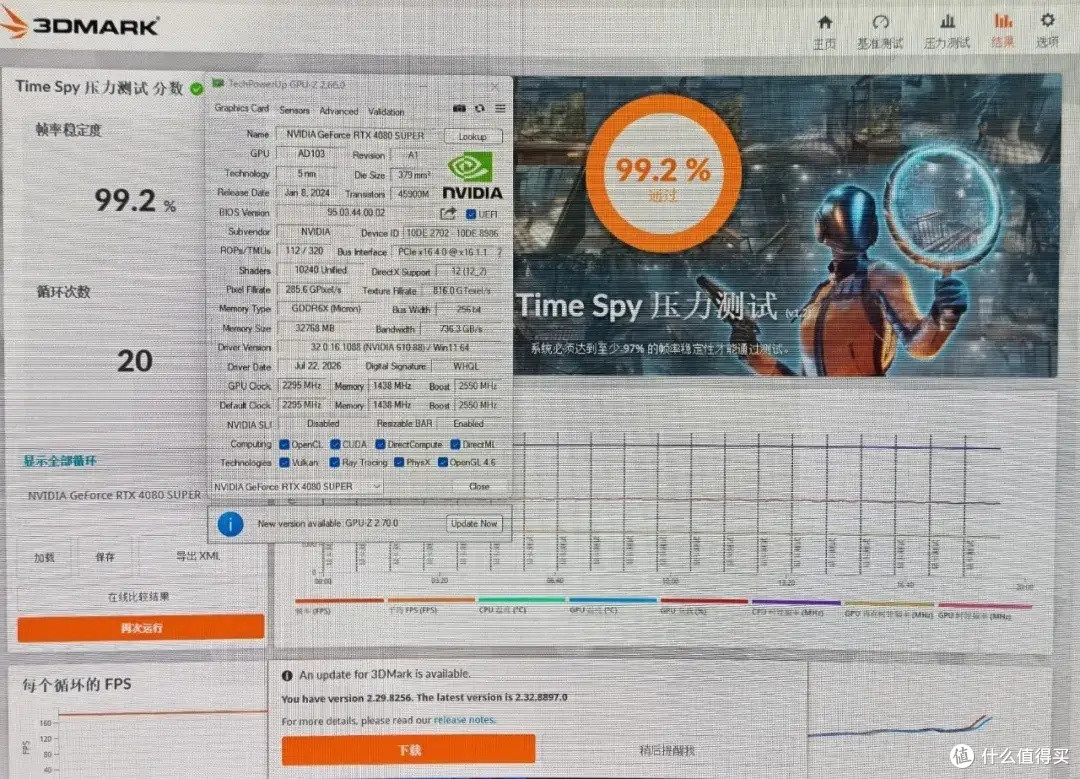Image resolution: width=1080 pixels, height=779 pixels.
Task: Click the BIOS export share icon in GPU-Z
Action: pos(448,214)
